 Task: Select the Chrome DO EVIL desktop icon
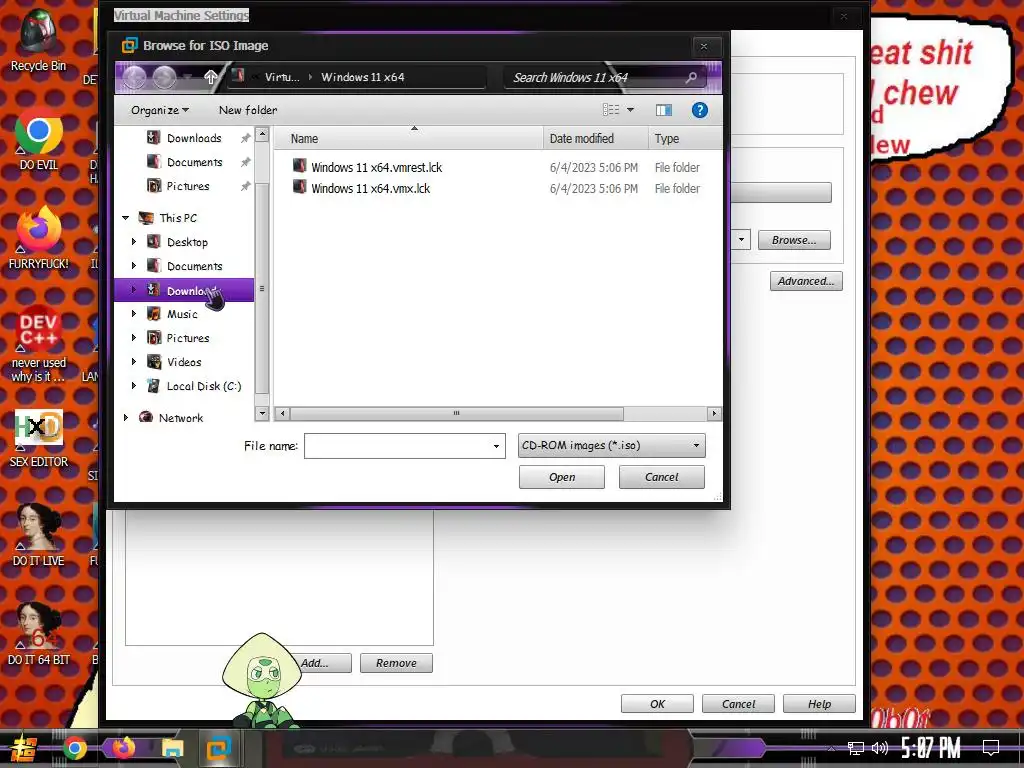pyautogui.click(x=39, y=140)
